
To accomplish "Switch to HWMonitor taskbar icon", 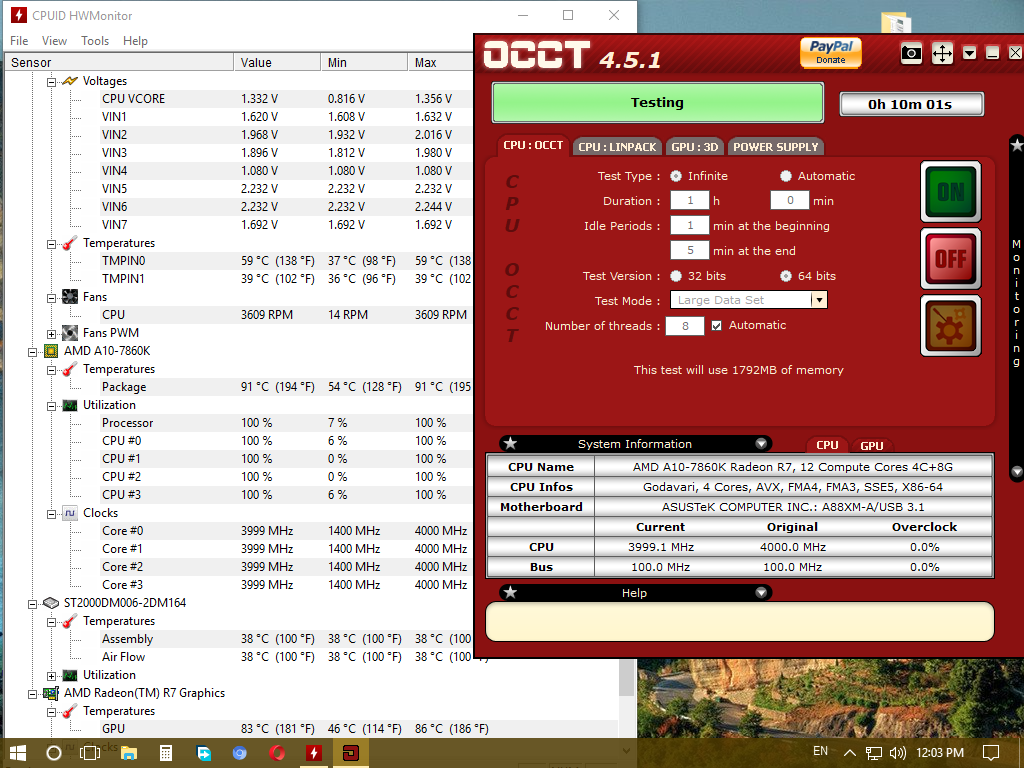I will point(314,753).
